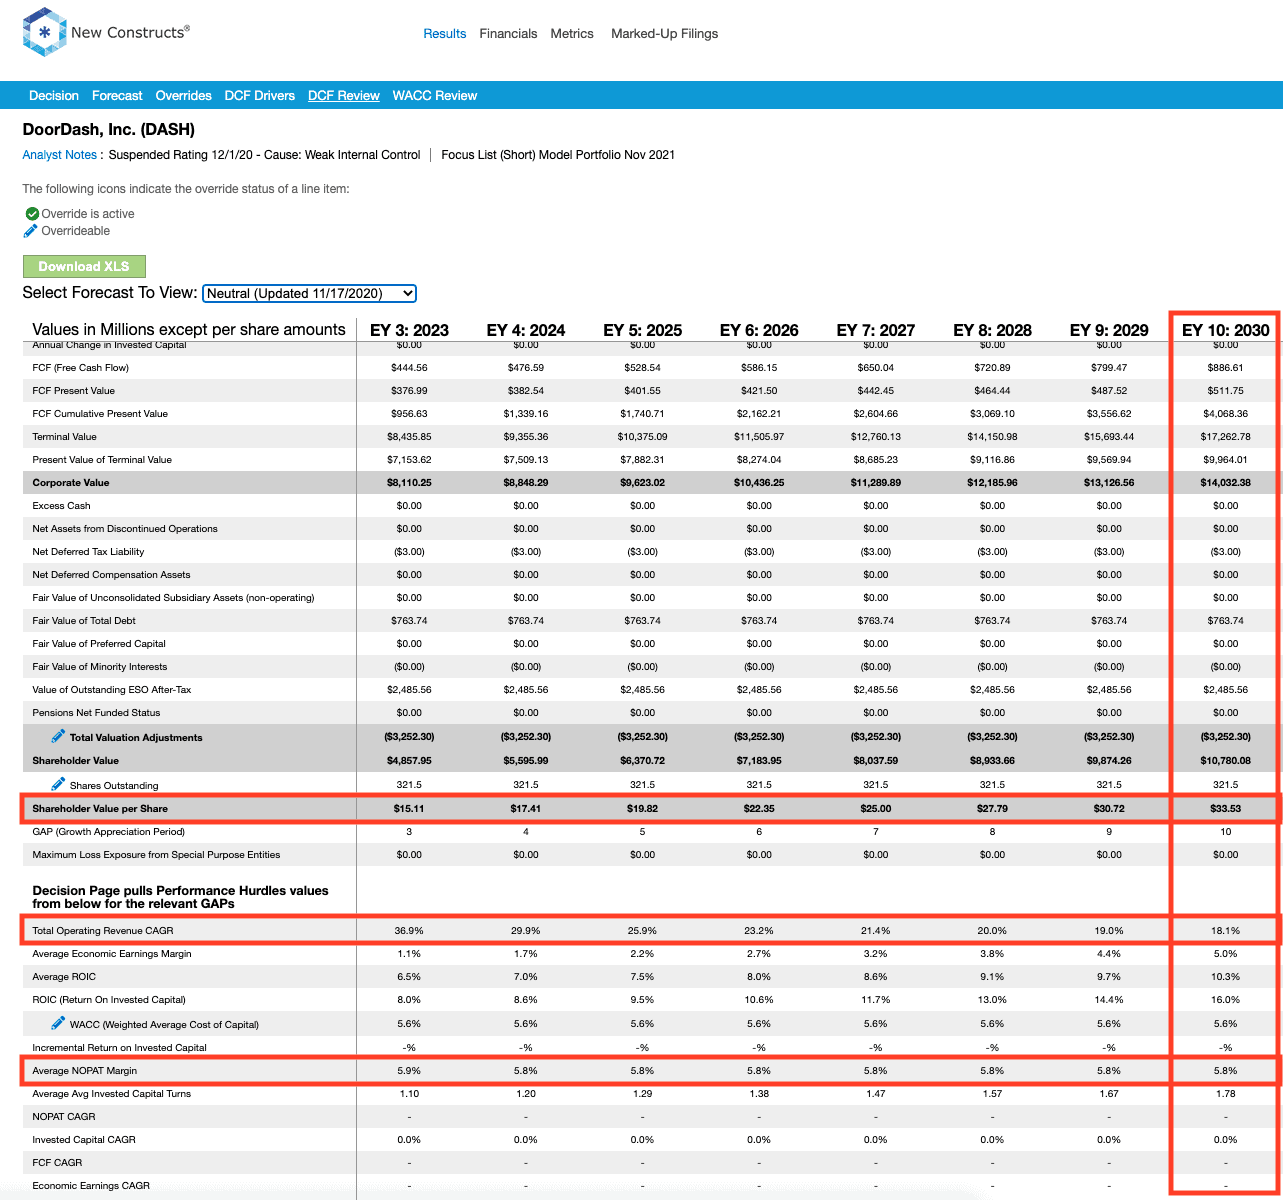Click the Terminal Value row label

coord(64,437)
